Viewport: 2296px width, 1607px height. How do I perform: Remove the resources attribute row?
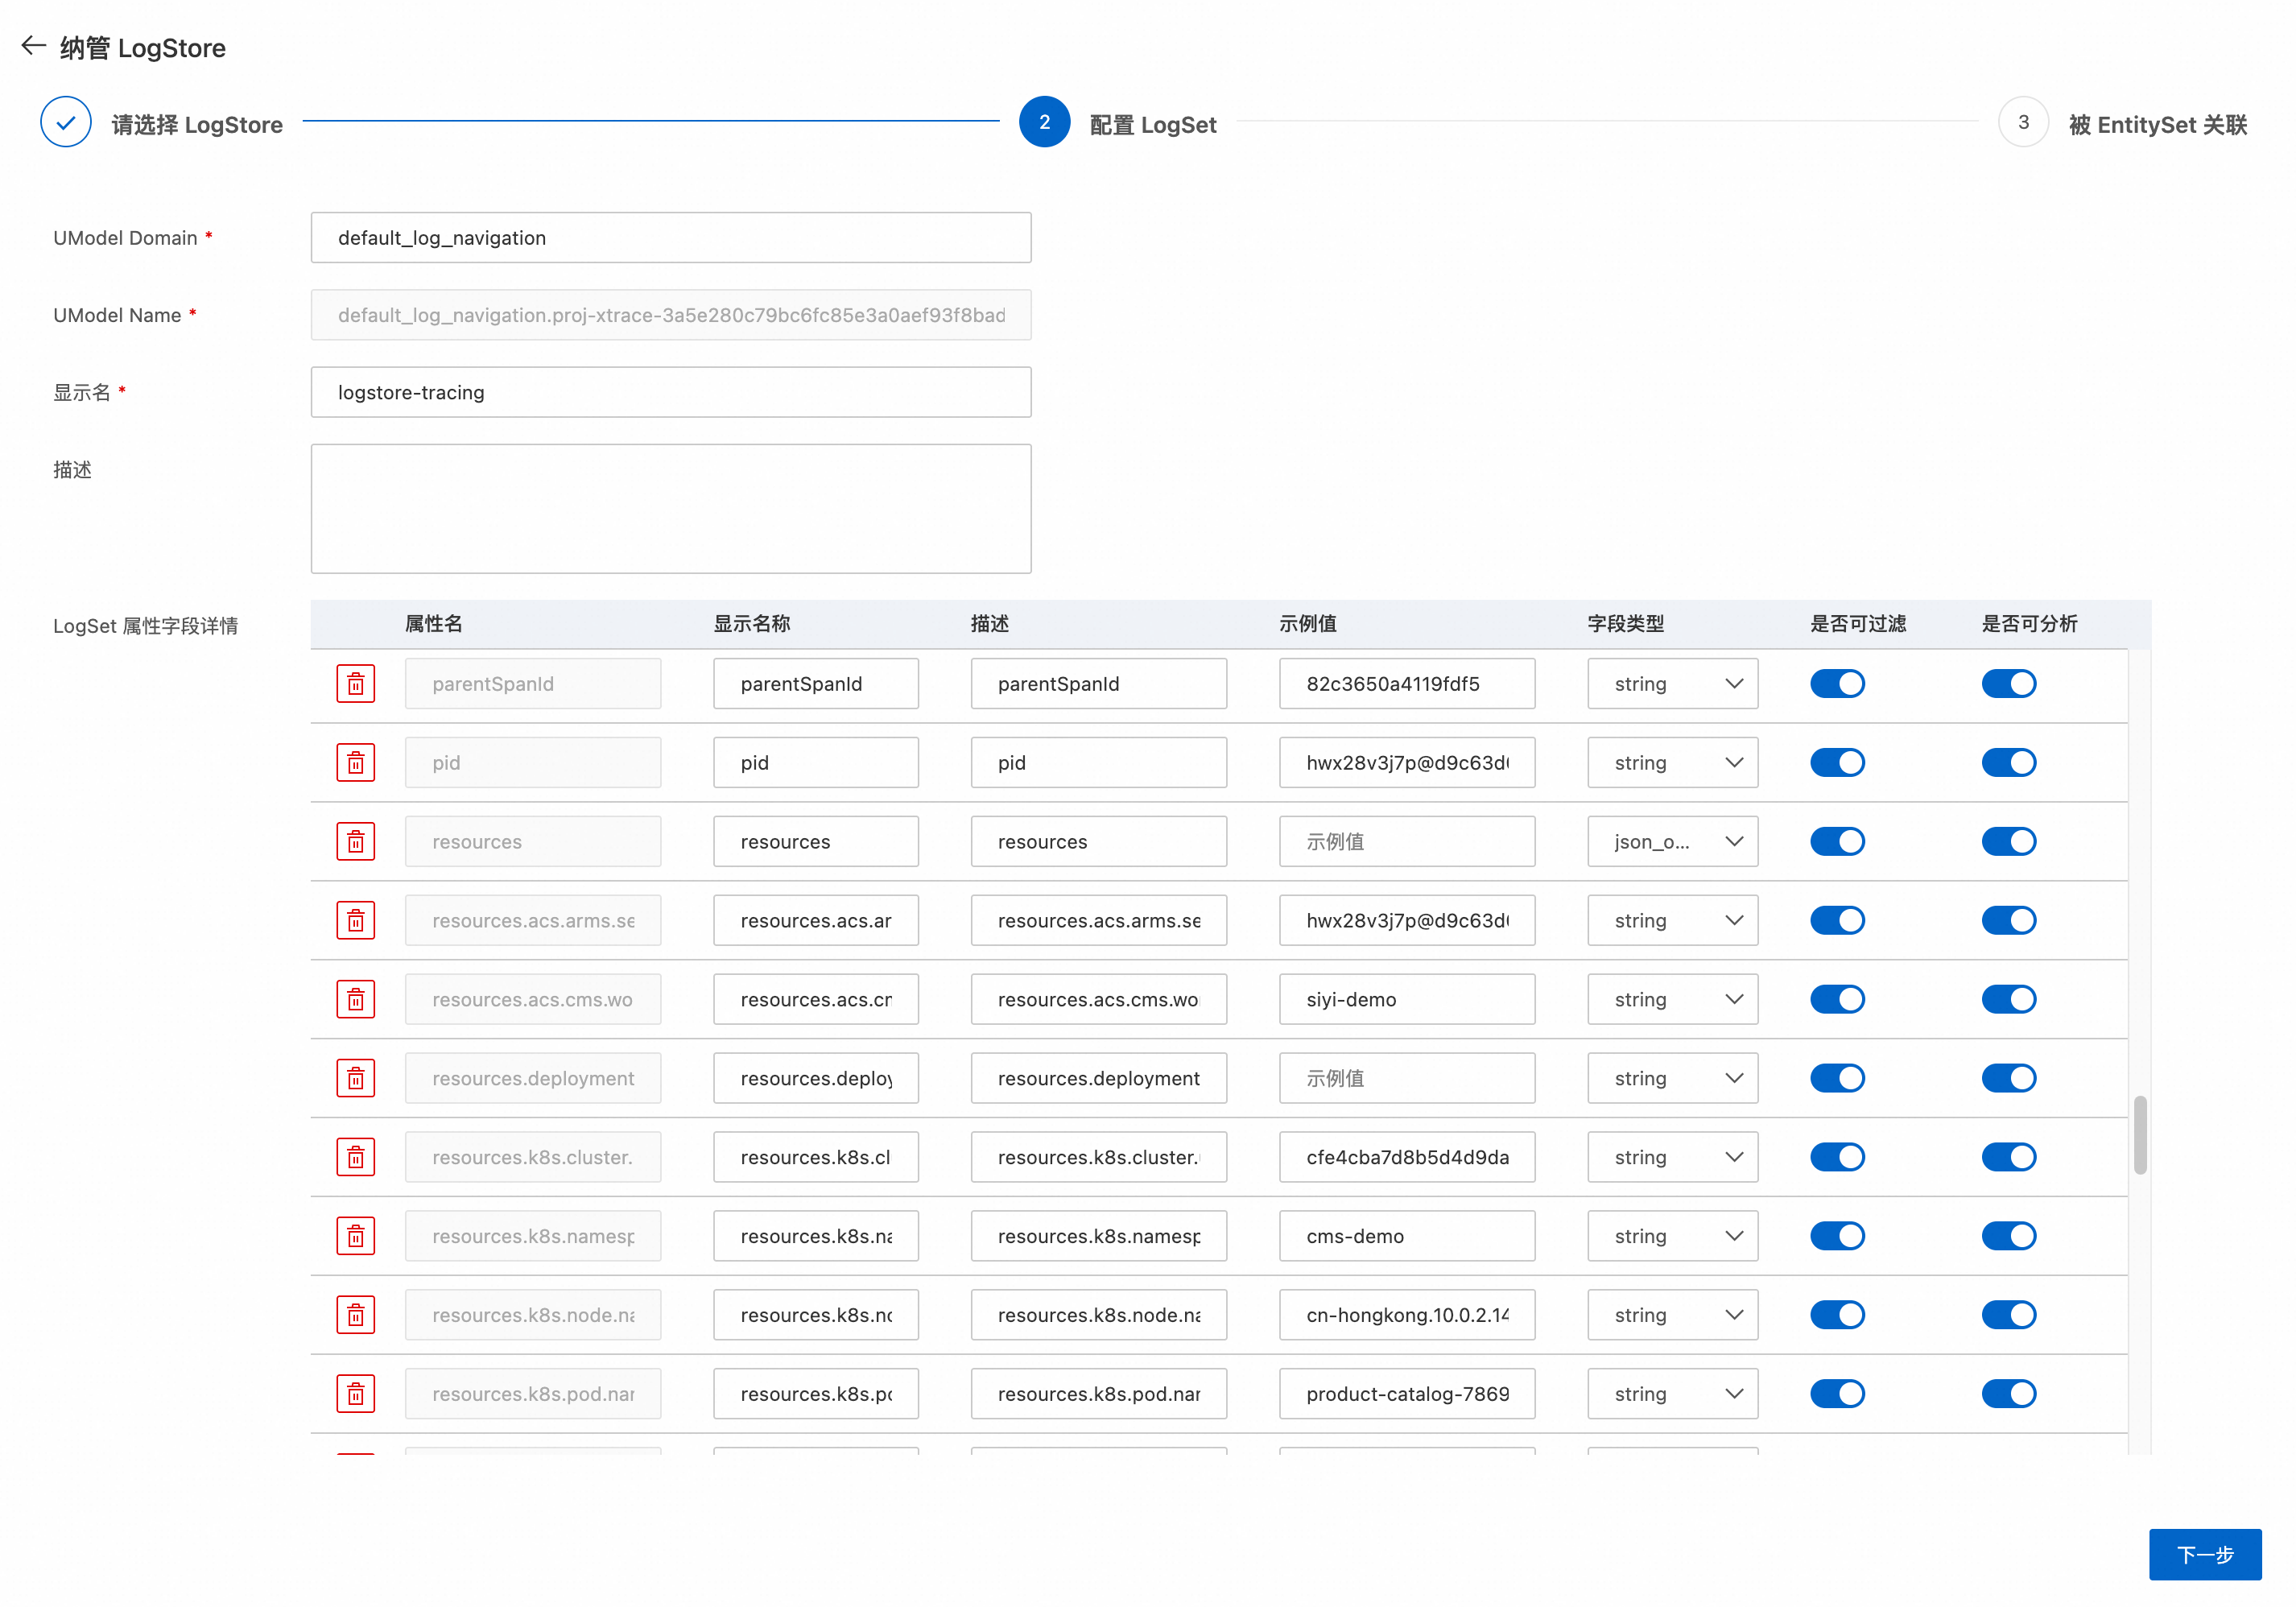[x=355, y=842]
